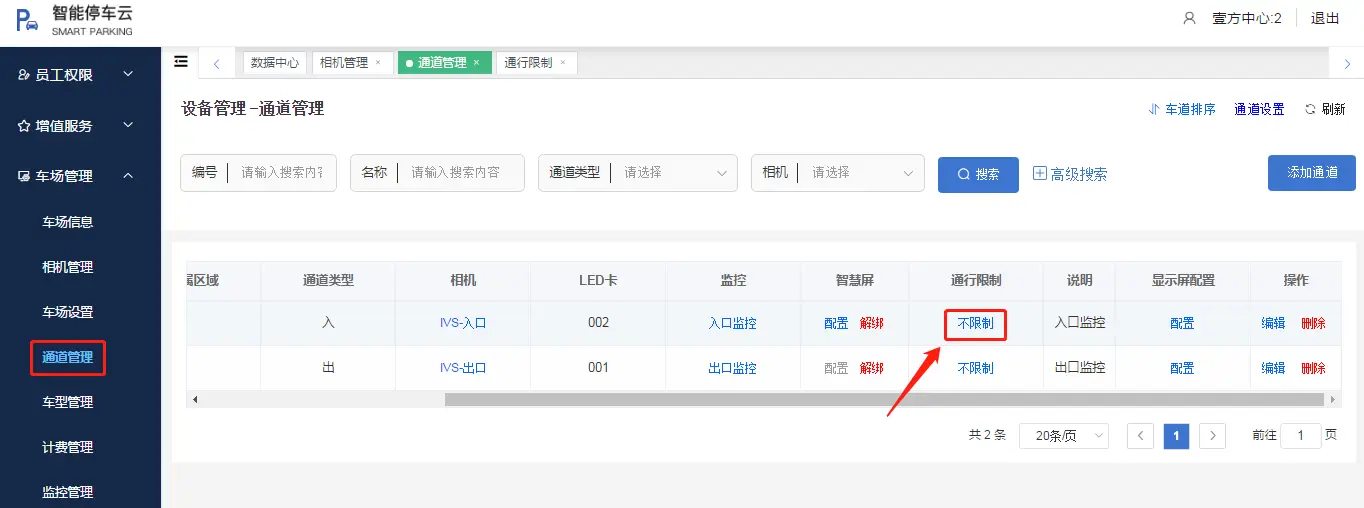Click the tab bar right scroll arrow
This screenshot has height=508, width=1364.
point(1347,63)
